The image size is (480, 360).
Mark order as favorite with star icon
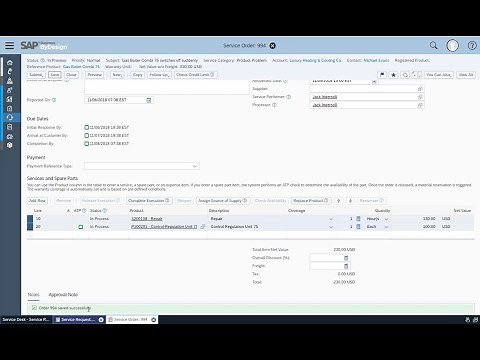coord(393,75)
